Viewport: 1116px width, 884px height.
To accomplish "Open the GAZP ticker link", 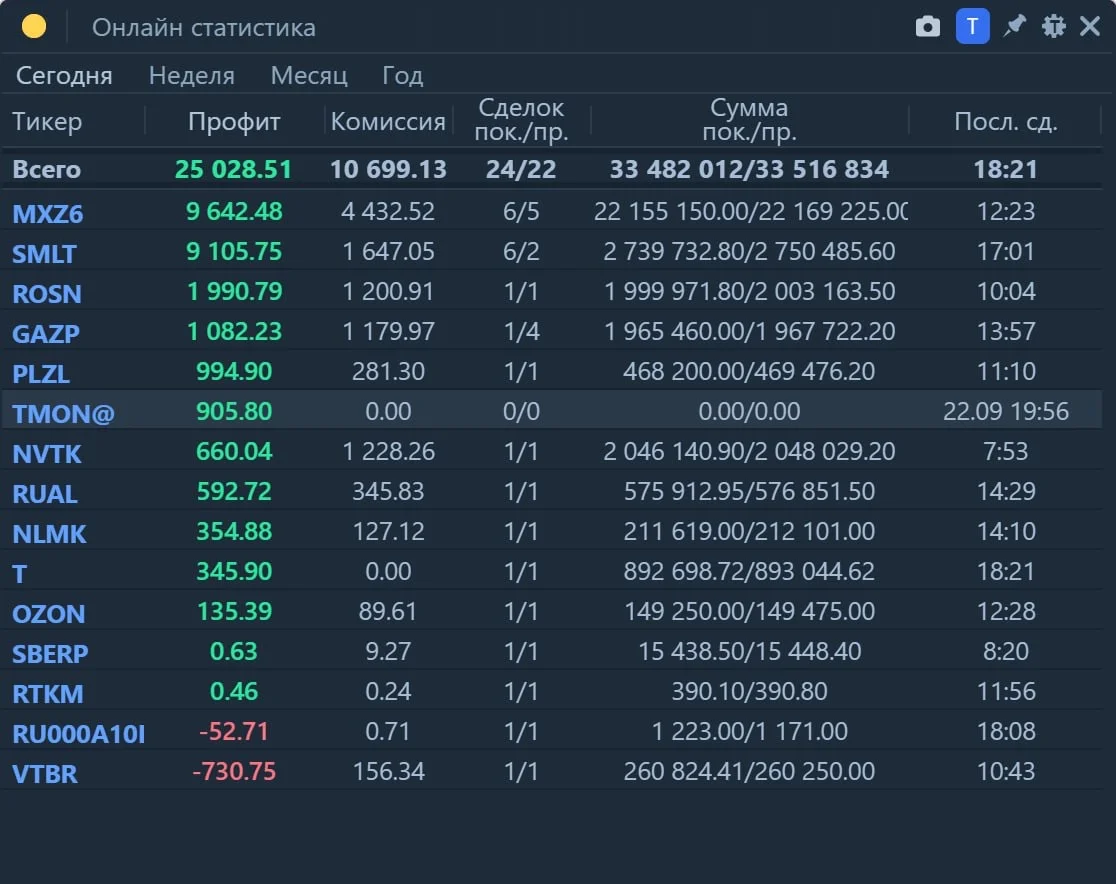I will click(x=46, y=333).
